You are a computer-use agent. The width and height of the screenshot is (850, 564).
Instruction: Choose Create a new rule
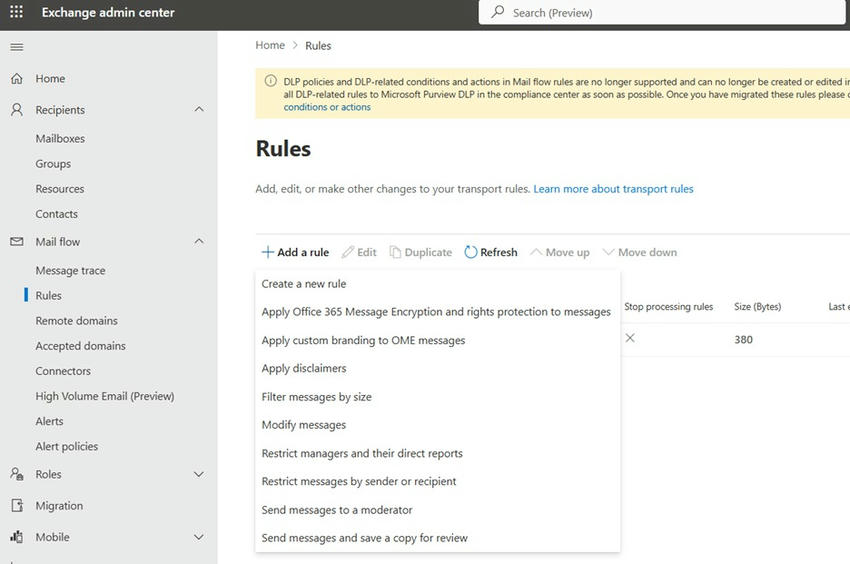coord(304,284)
